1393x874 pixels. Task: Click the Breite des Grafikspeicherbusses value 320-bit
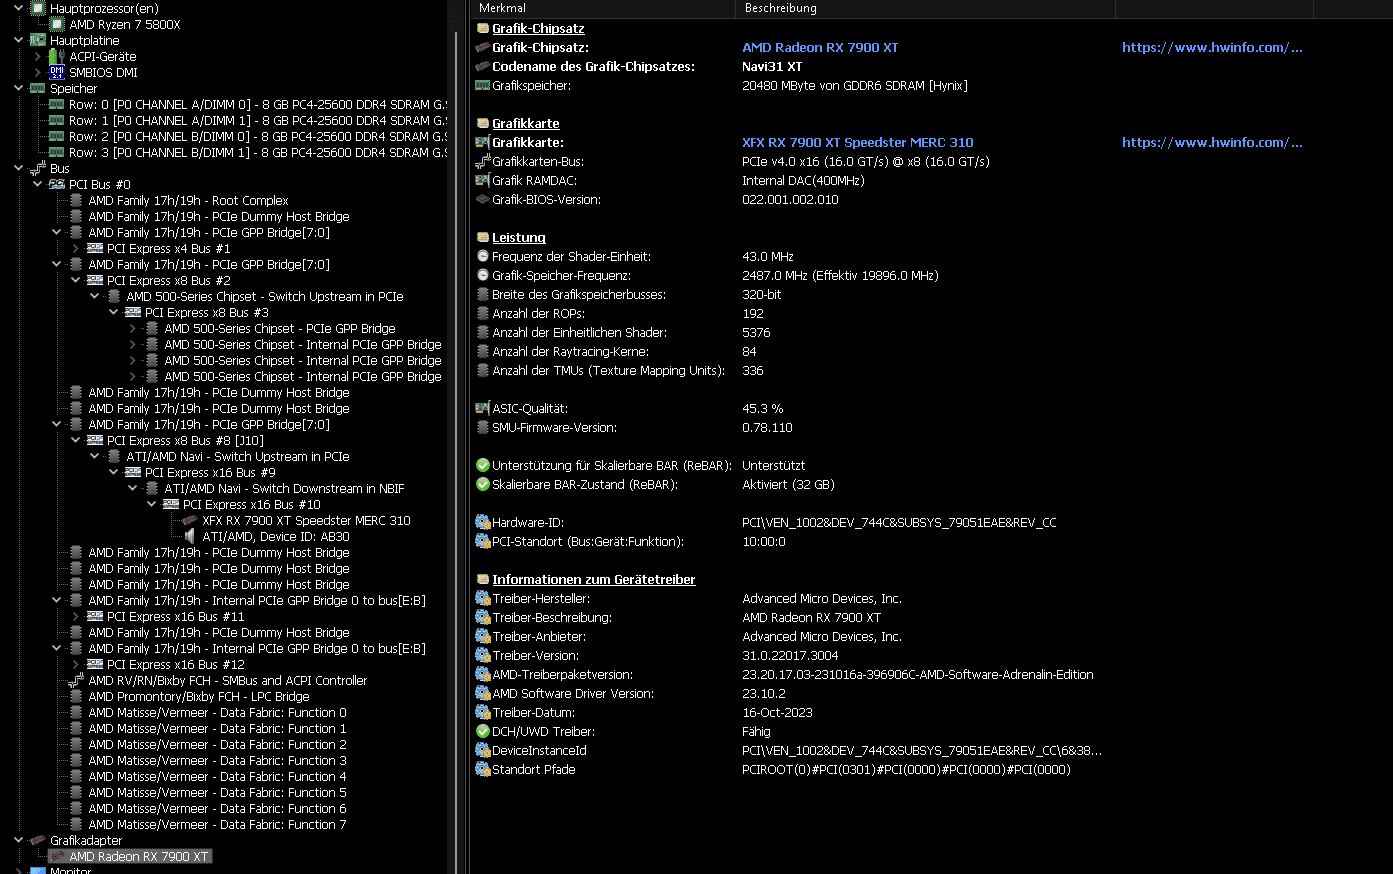pyautogui.click(x=762, y=294)
